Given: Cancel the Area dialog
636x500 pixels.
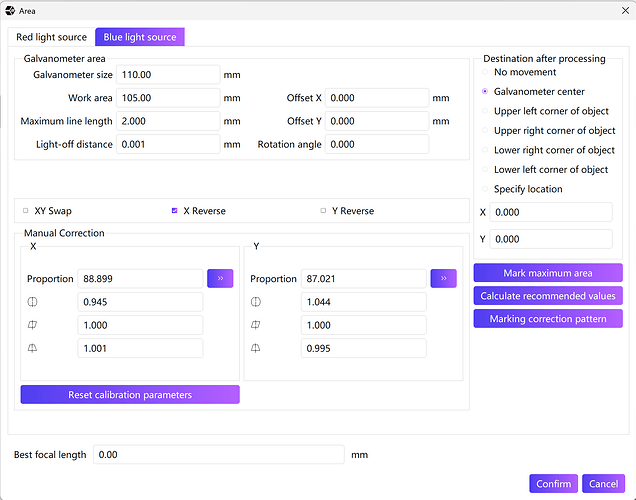Looking at the screenshot, I should [604, 483].
